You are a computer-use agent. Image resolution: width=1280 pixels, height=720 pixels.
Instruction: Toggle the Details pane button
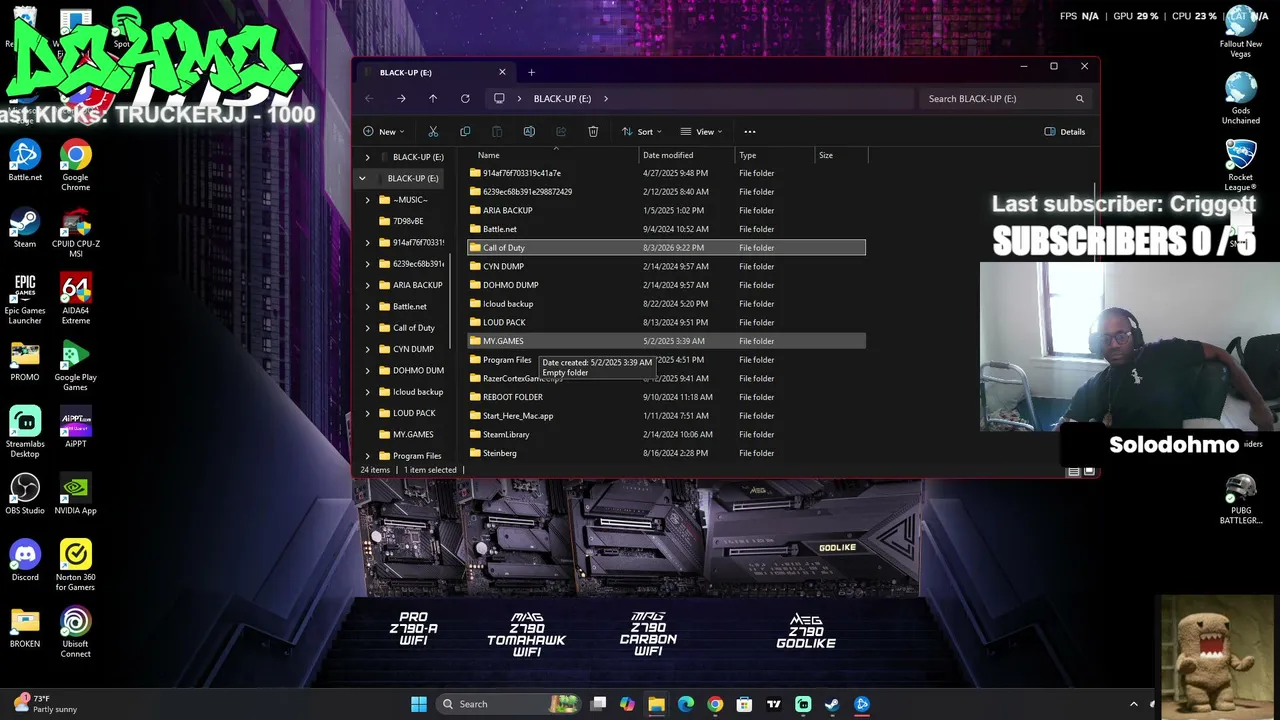1065,131
